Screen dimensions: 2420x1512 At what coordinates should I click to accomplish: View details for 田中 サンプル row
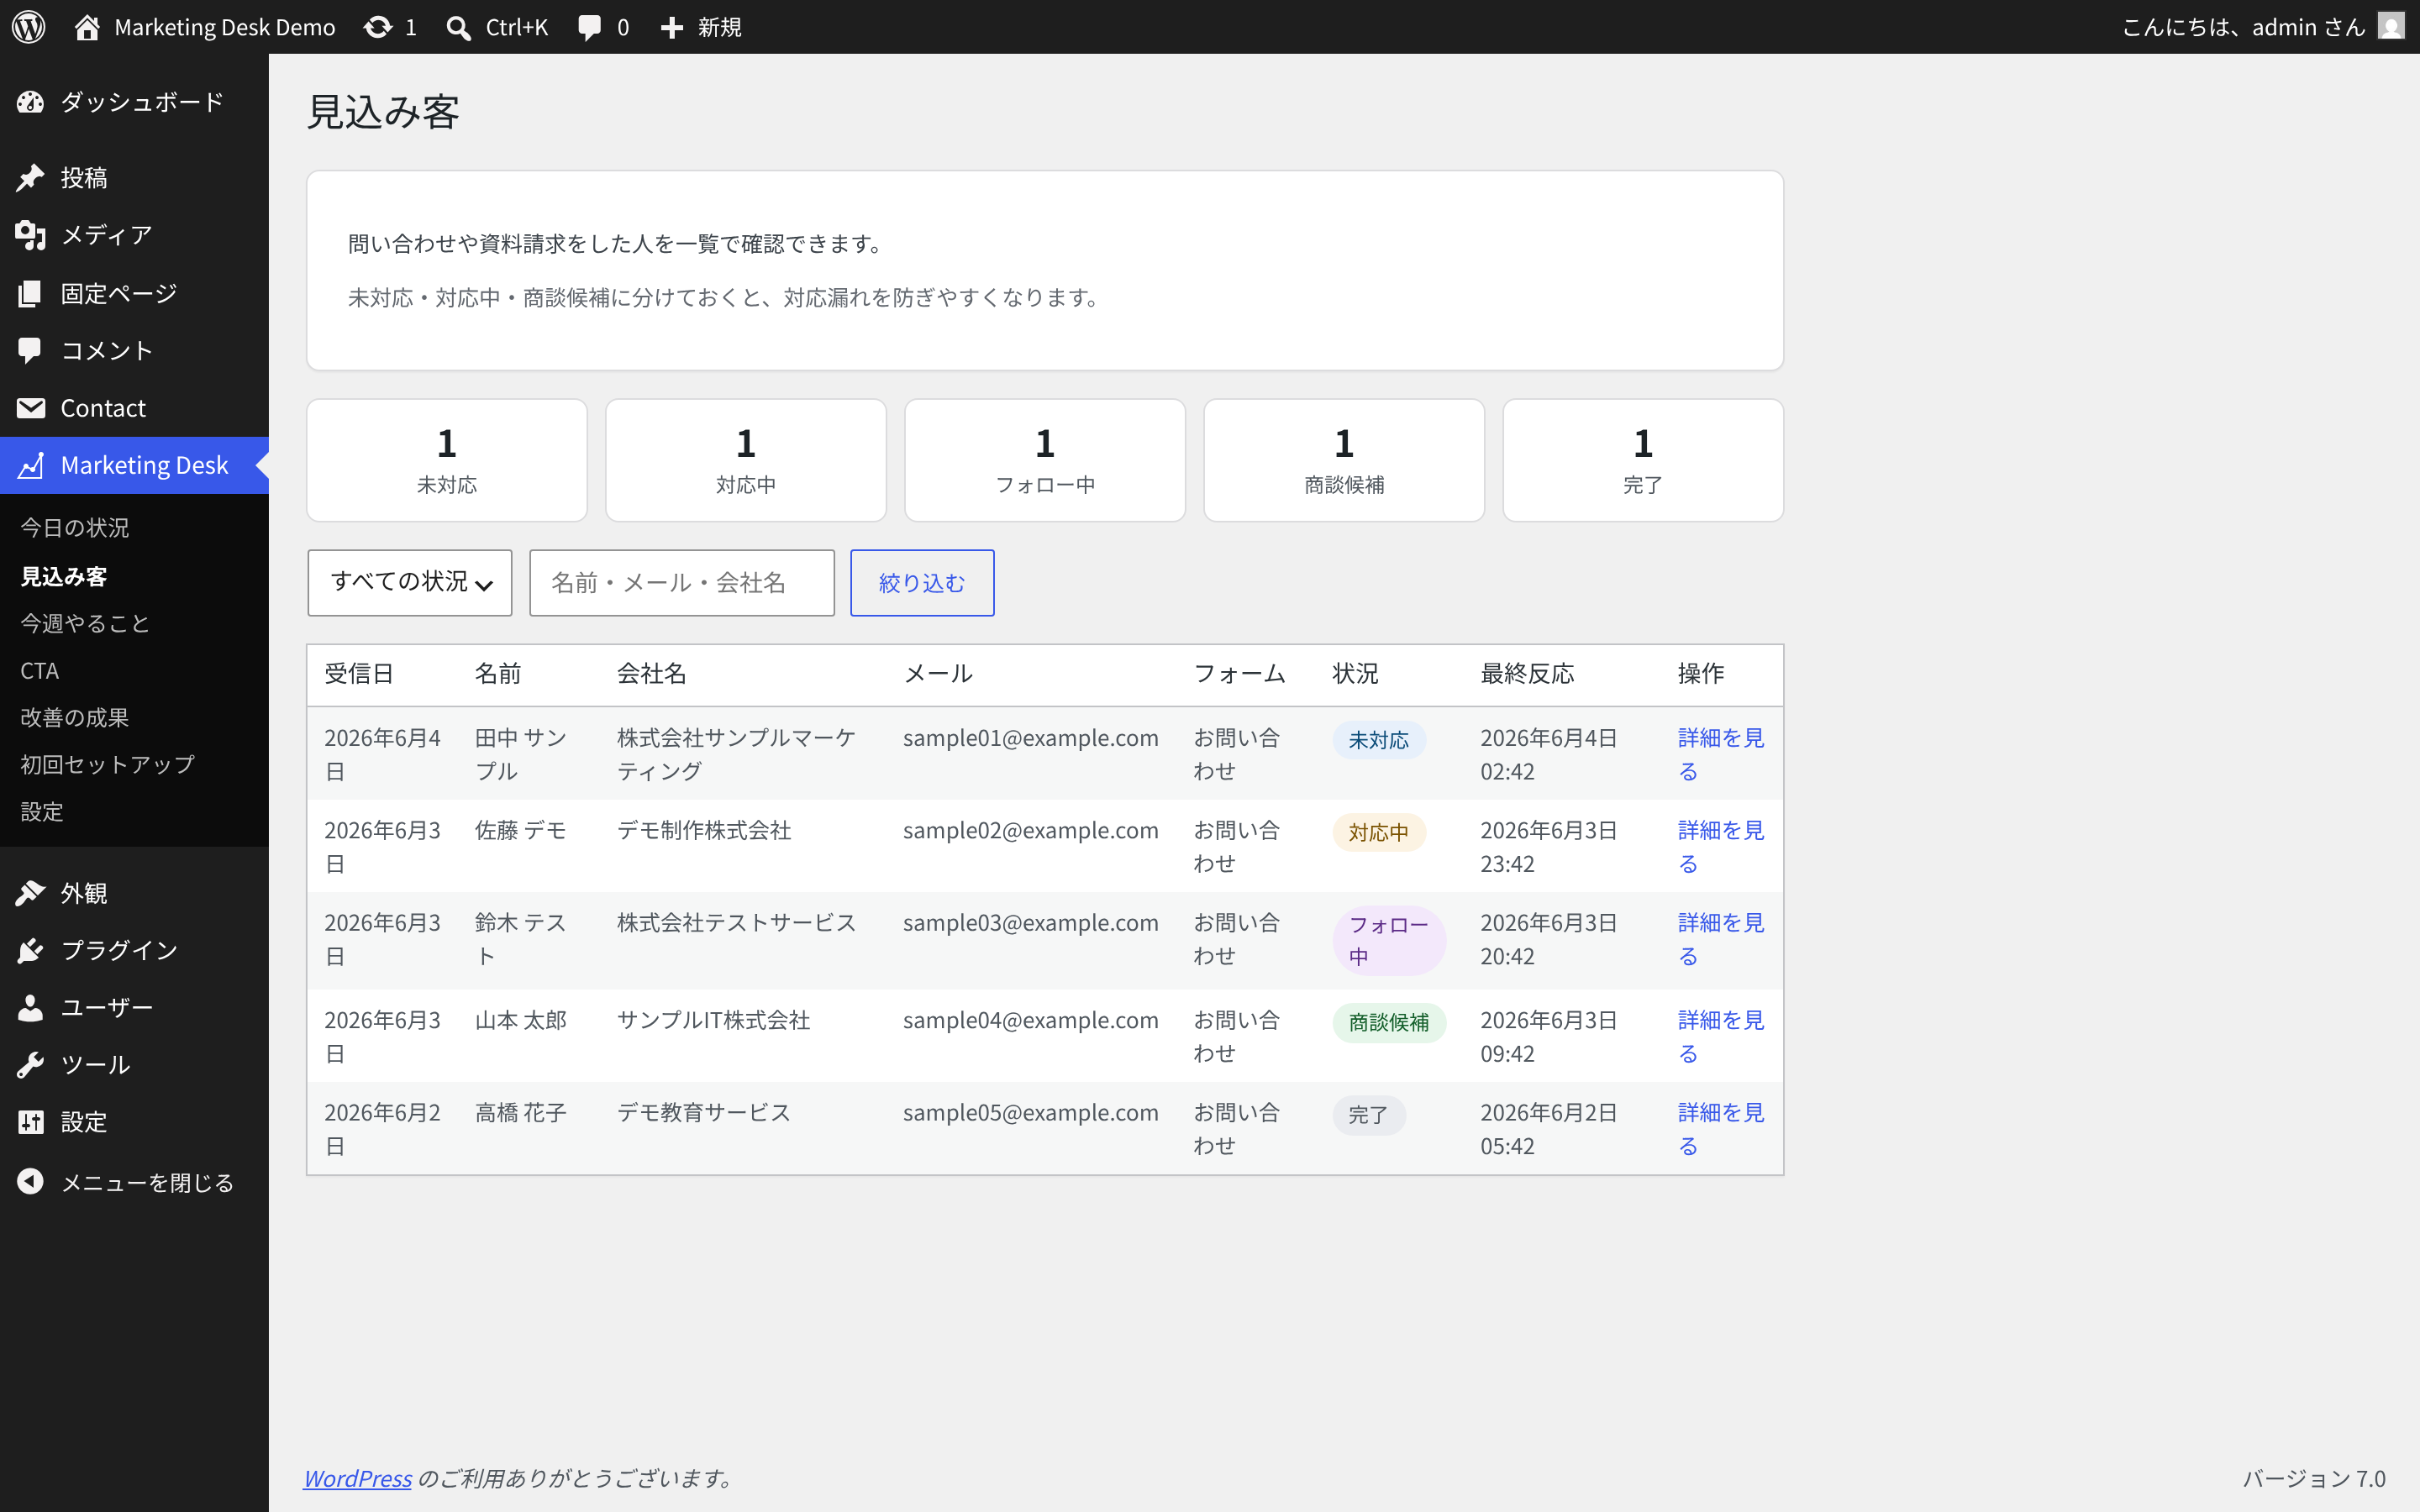point(1720,754)
